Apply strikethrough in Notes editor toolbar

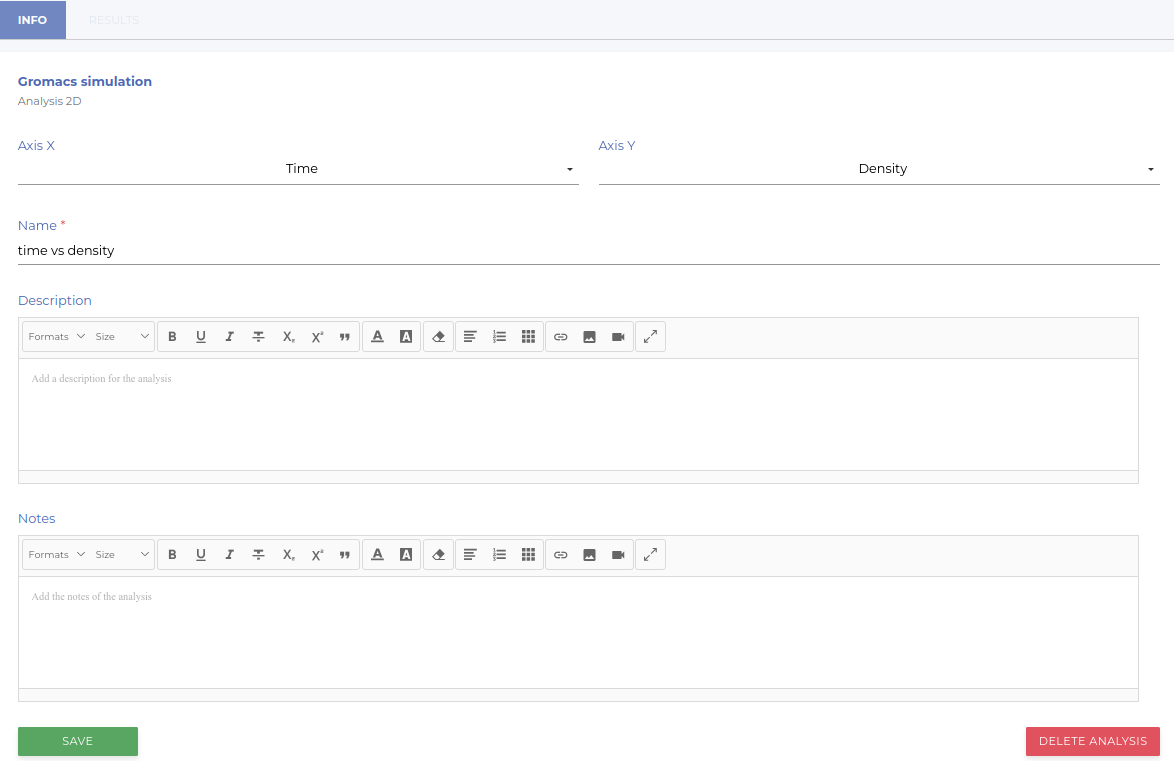(258, 555)
